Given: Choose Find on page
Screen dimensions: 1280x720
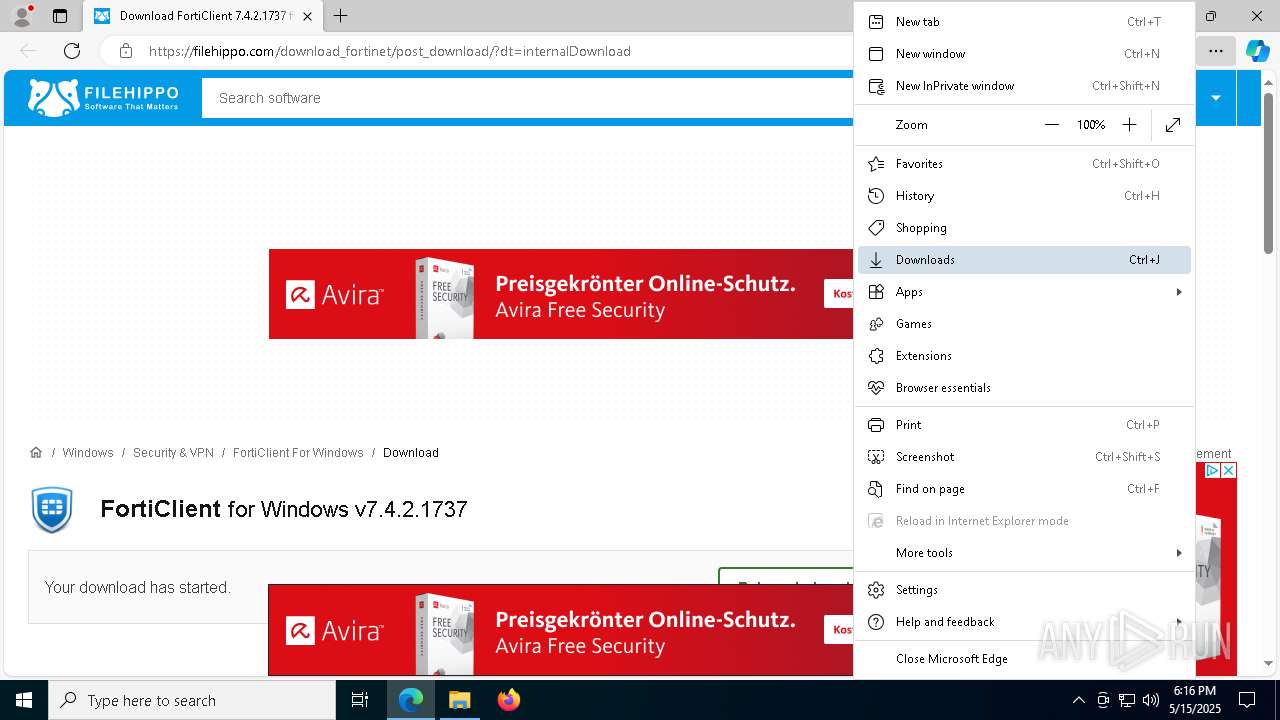Looking at the screenshot, I should 1024,489.
